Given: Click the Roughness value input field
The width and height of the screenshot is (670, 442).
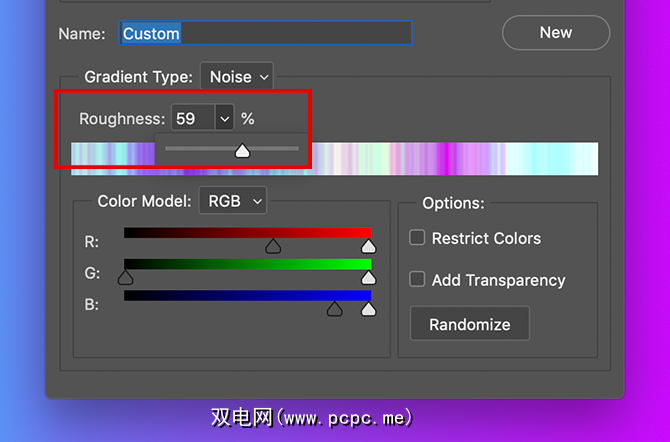Looking at the screenshot, I should click(192, 119).
